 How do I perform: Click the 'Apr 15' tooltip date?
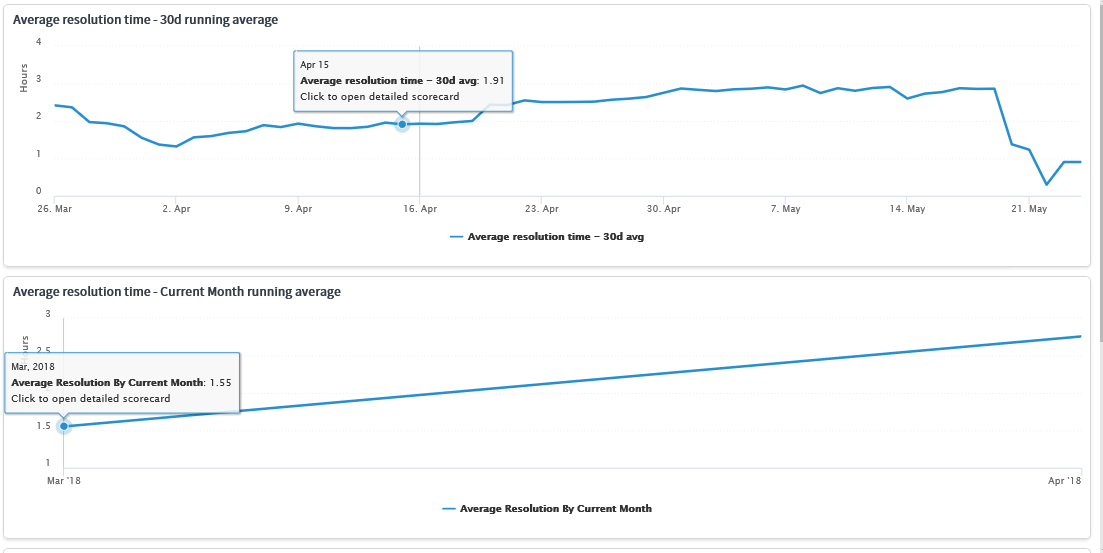click(x=314, y=65)
